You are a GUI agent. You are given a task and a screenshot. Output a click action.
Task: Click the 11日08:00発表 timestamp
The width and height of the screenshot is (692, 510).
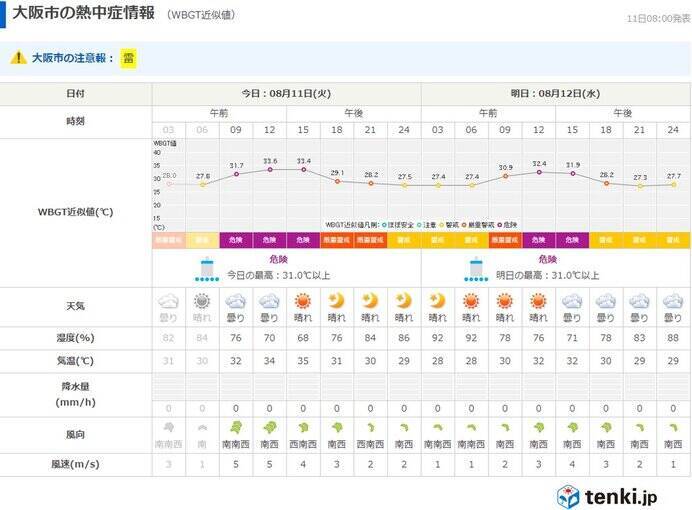click(658, 19)
